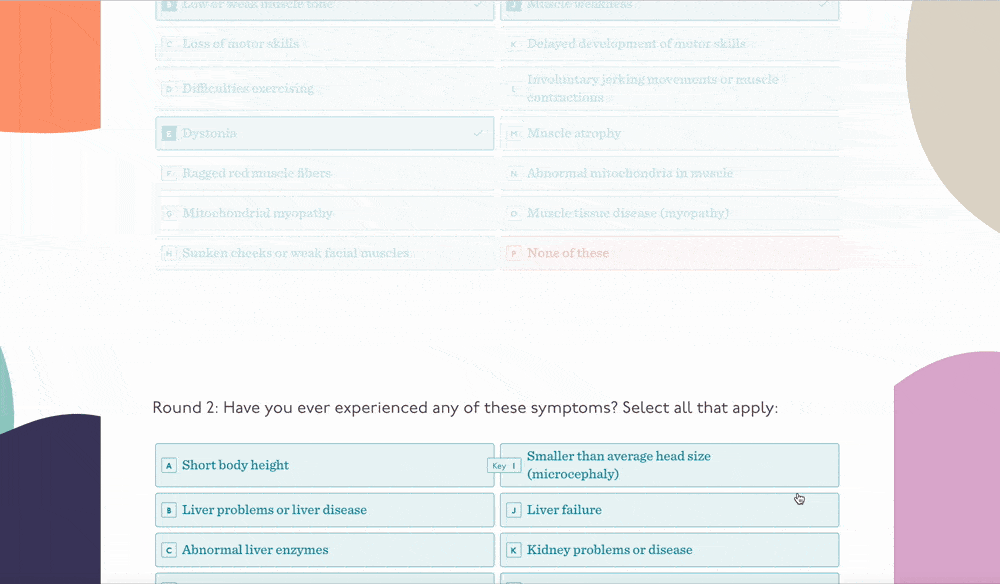Check the Liver failure option

point(669,510)
